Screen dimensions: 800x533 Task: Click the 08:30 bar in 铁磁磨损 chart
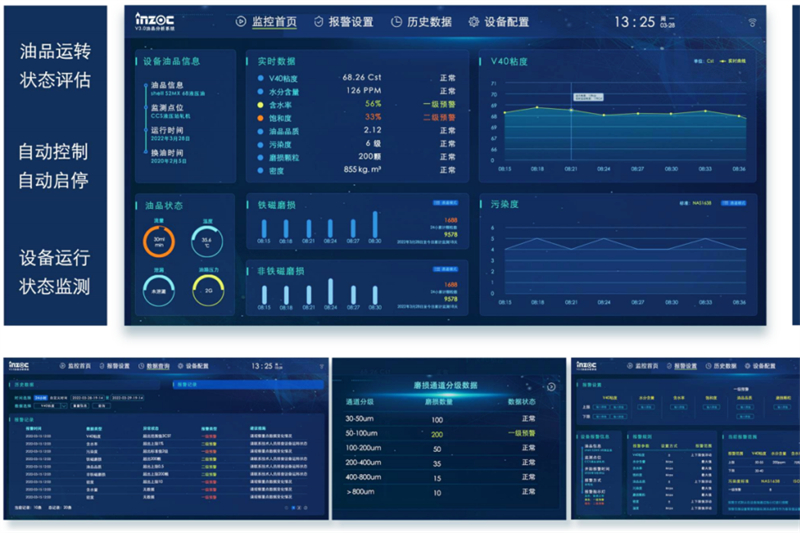pos(376,224)
